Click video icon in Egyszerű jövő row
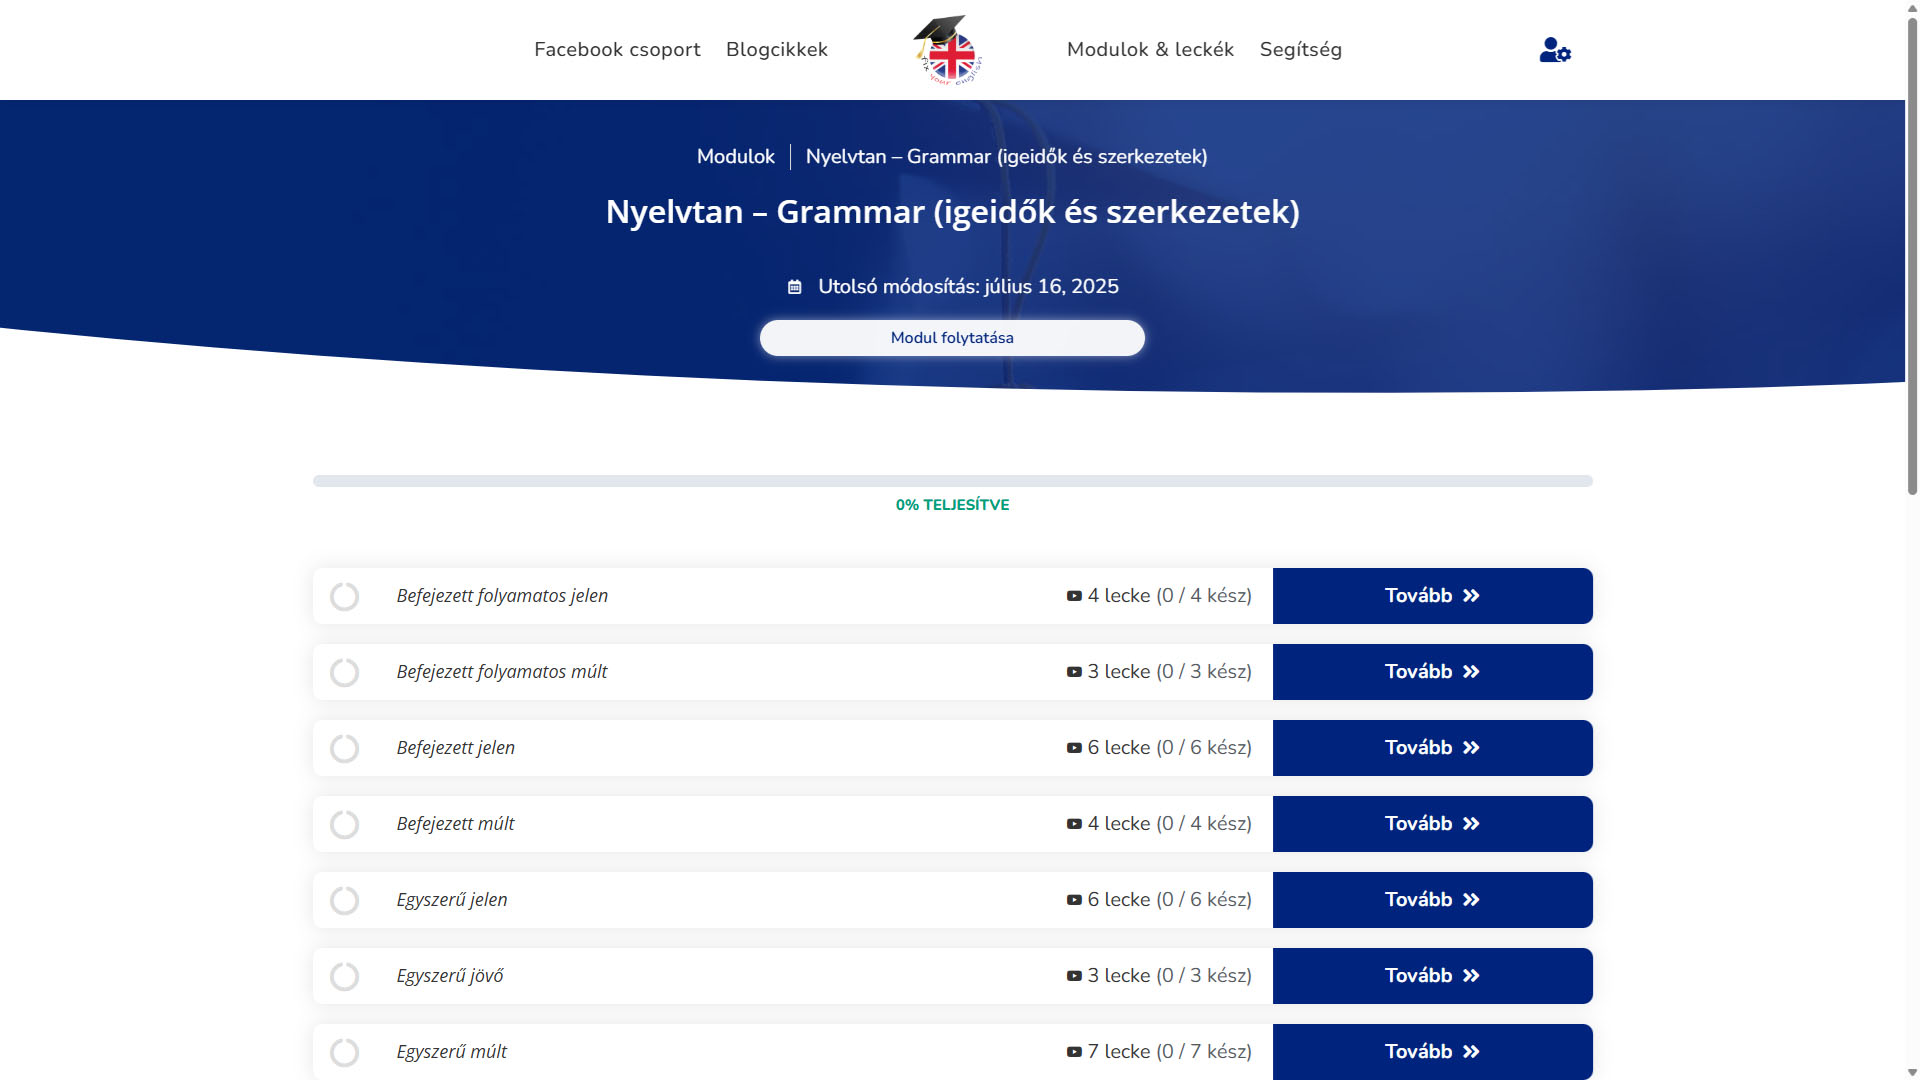This screenshot has width=1920, height=1080. coord(1074,976)
